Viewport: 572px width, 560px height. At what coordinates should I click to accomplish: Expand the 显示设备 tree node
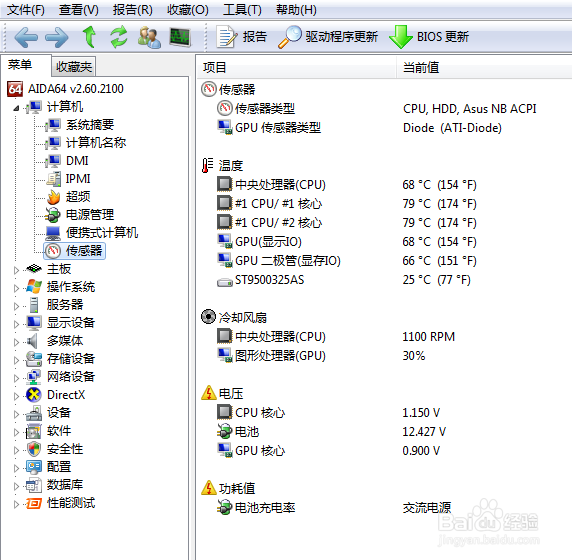[x=16, y=324]
